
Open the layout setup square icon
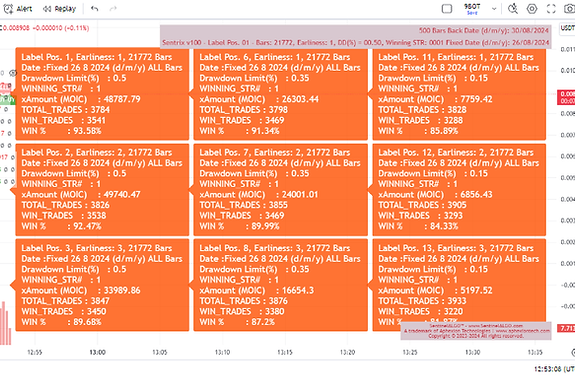coord(447,8)
